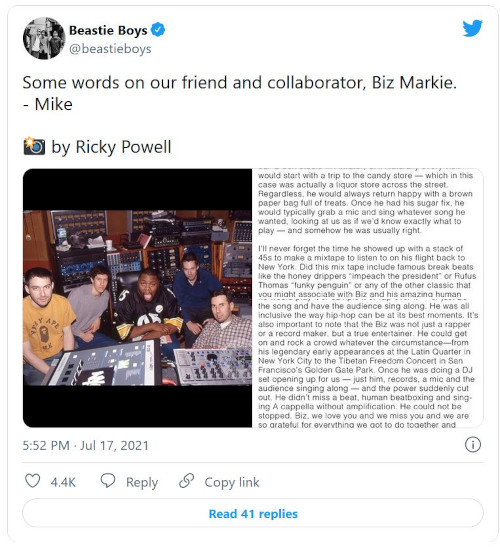Click the camera emoji before Ricky Powell
The image size is (500, 547).
[34, 146]
